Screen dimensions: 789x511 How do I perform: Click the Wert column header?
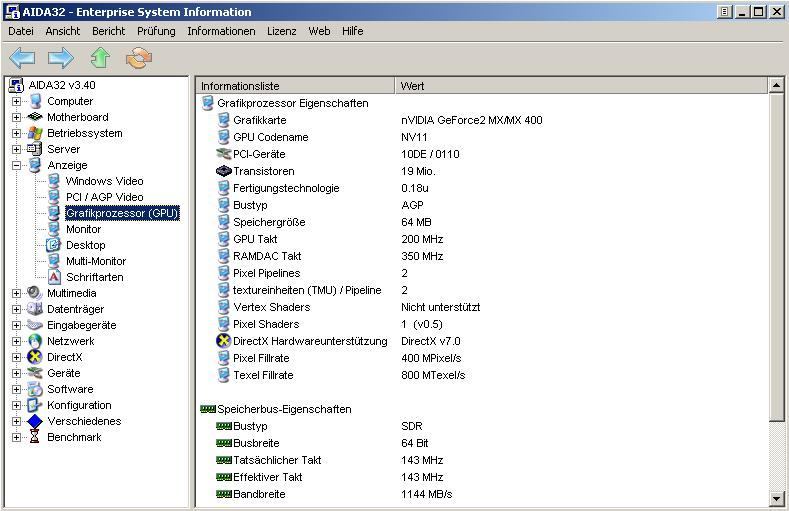tap(582, 86)
